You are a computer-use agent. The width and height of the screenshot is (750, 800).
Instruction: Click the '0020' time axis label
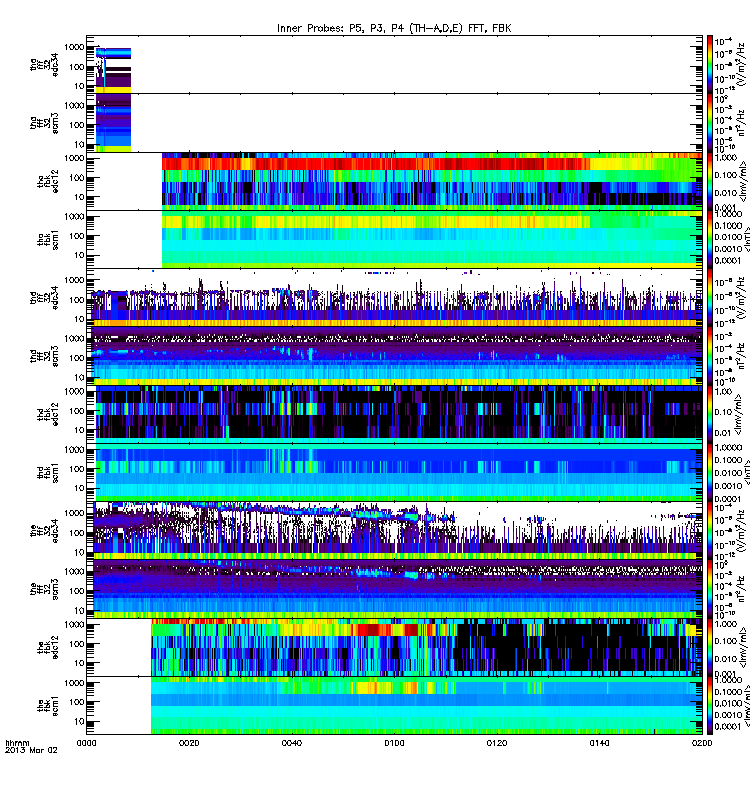[x=189, y=743]
